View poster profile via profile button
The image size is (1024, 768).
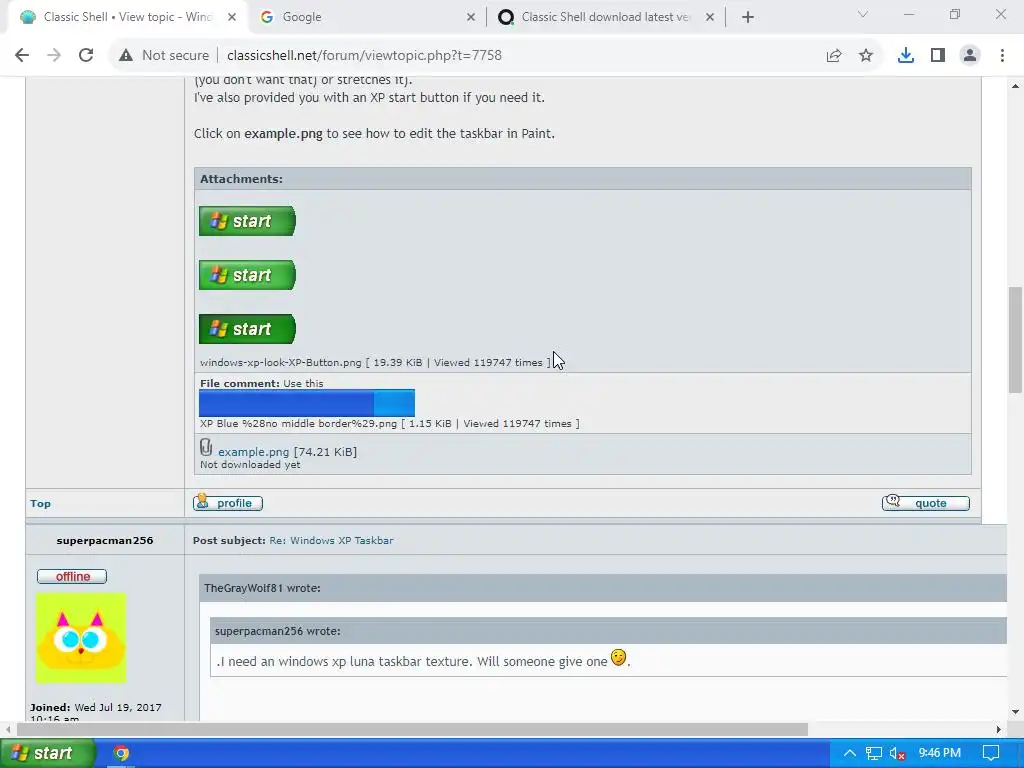[x=228, y=503]
